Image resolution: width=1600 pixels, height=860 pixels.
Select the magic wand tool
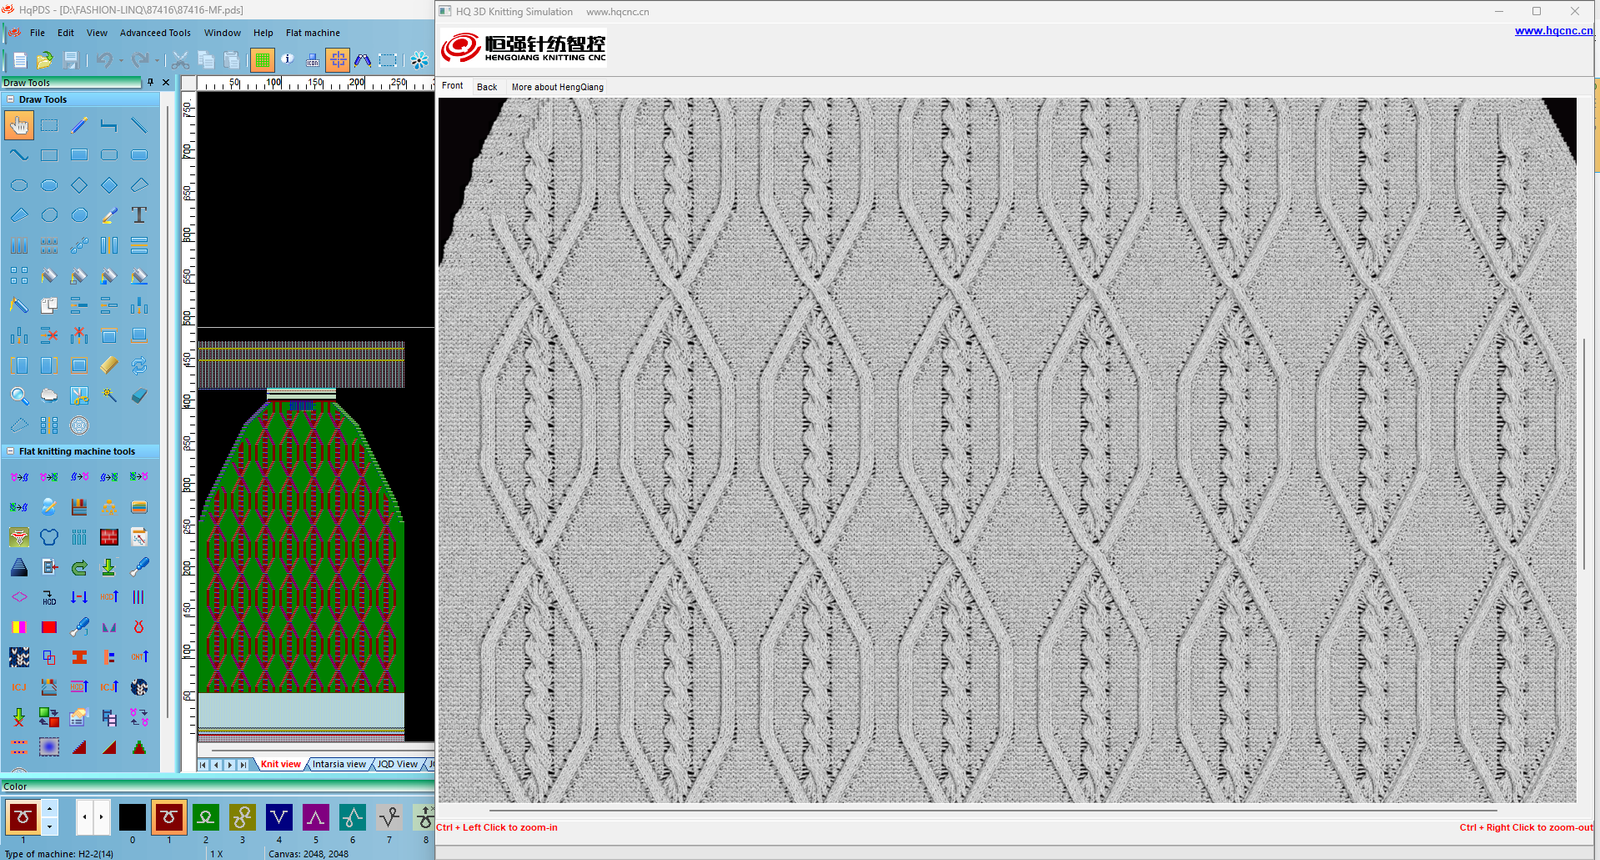(x=109, y=395)
